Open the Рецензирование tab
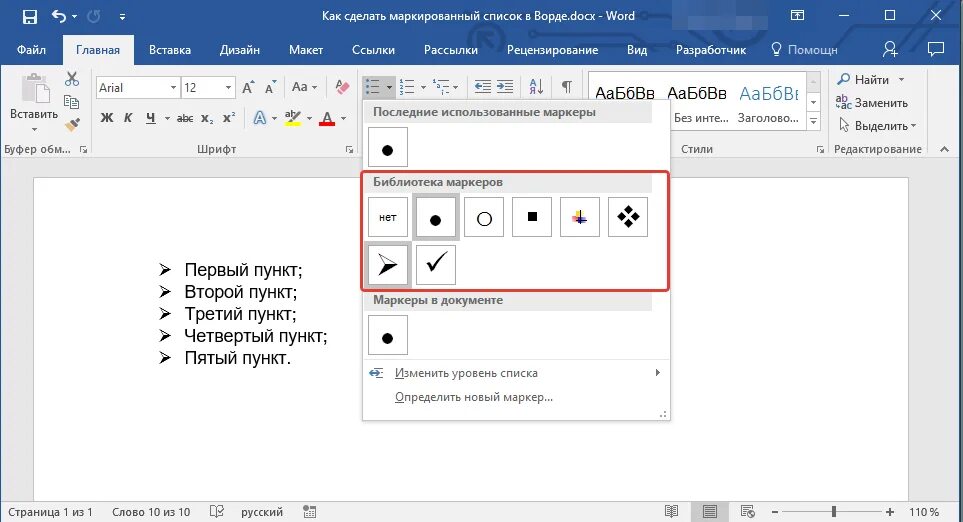The image size is (963, 522). [552, 50]
